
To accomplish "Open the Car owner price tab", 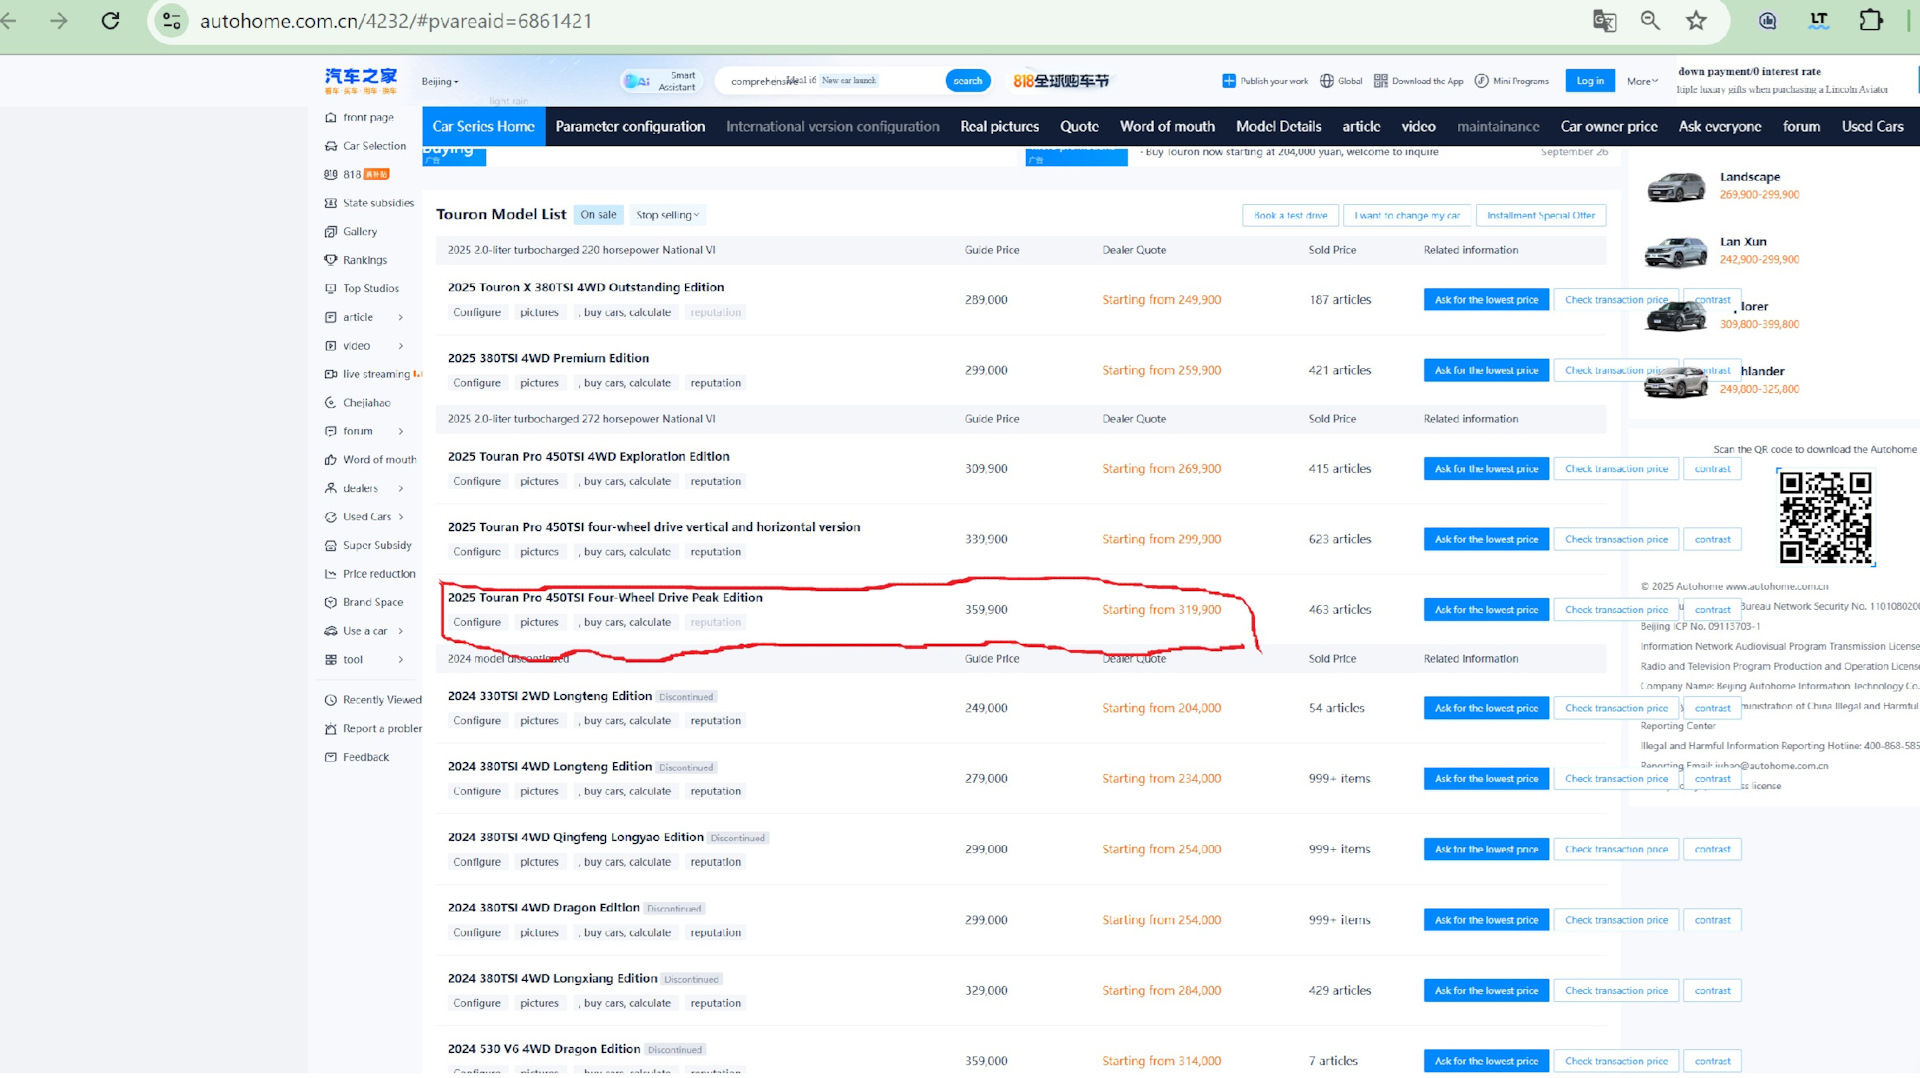I will pos(1609,127).
